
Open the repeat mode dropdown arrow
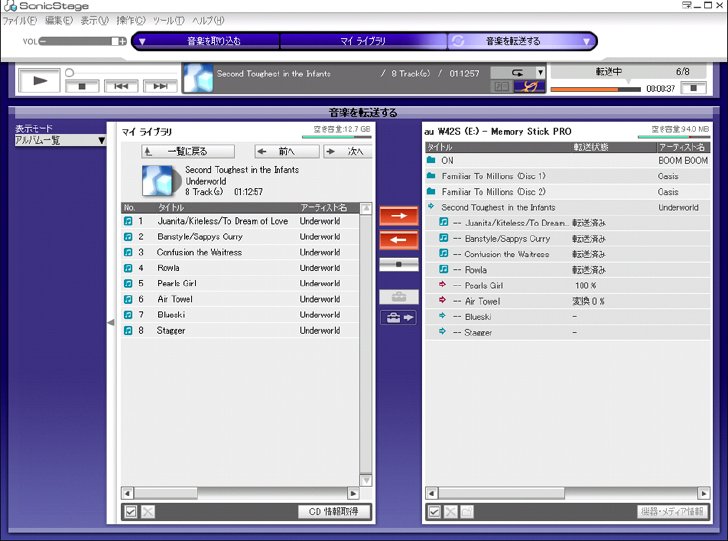[x=540, y=72]
